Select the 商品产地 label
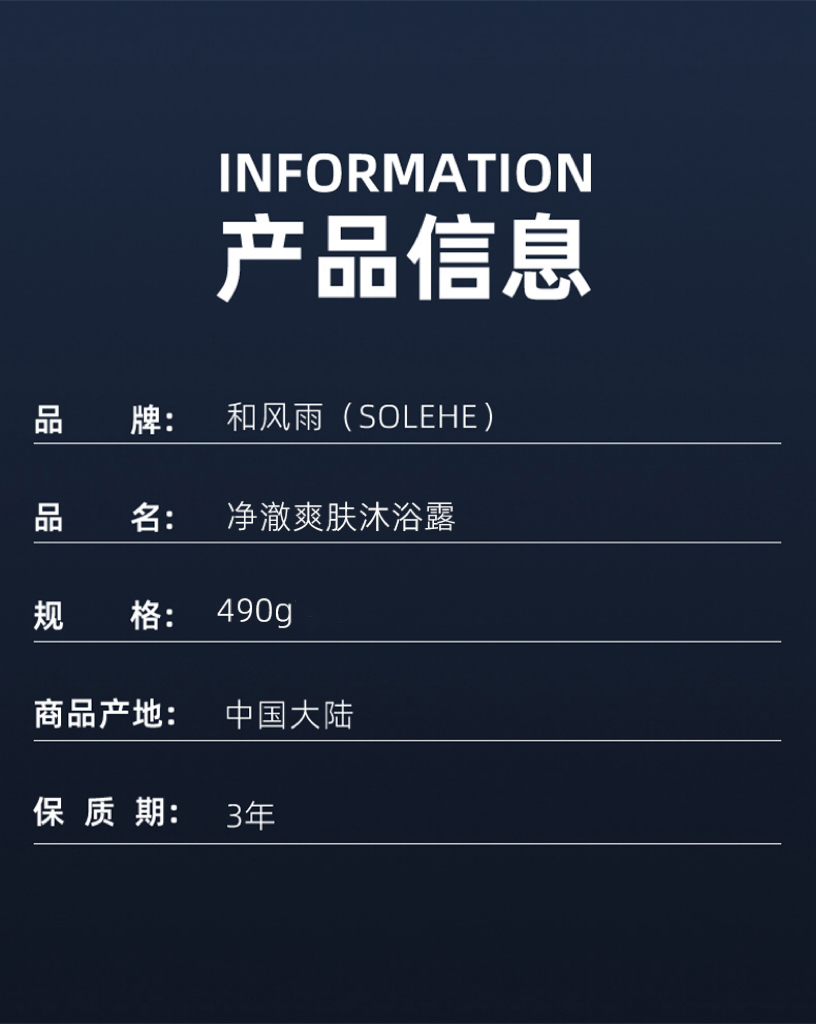 105,714
